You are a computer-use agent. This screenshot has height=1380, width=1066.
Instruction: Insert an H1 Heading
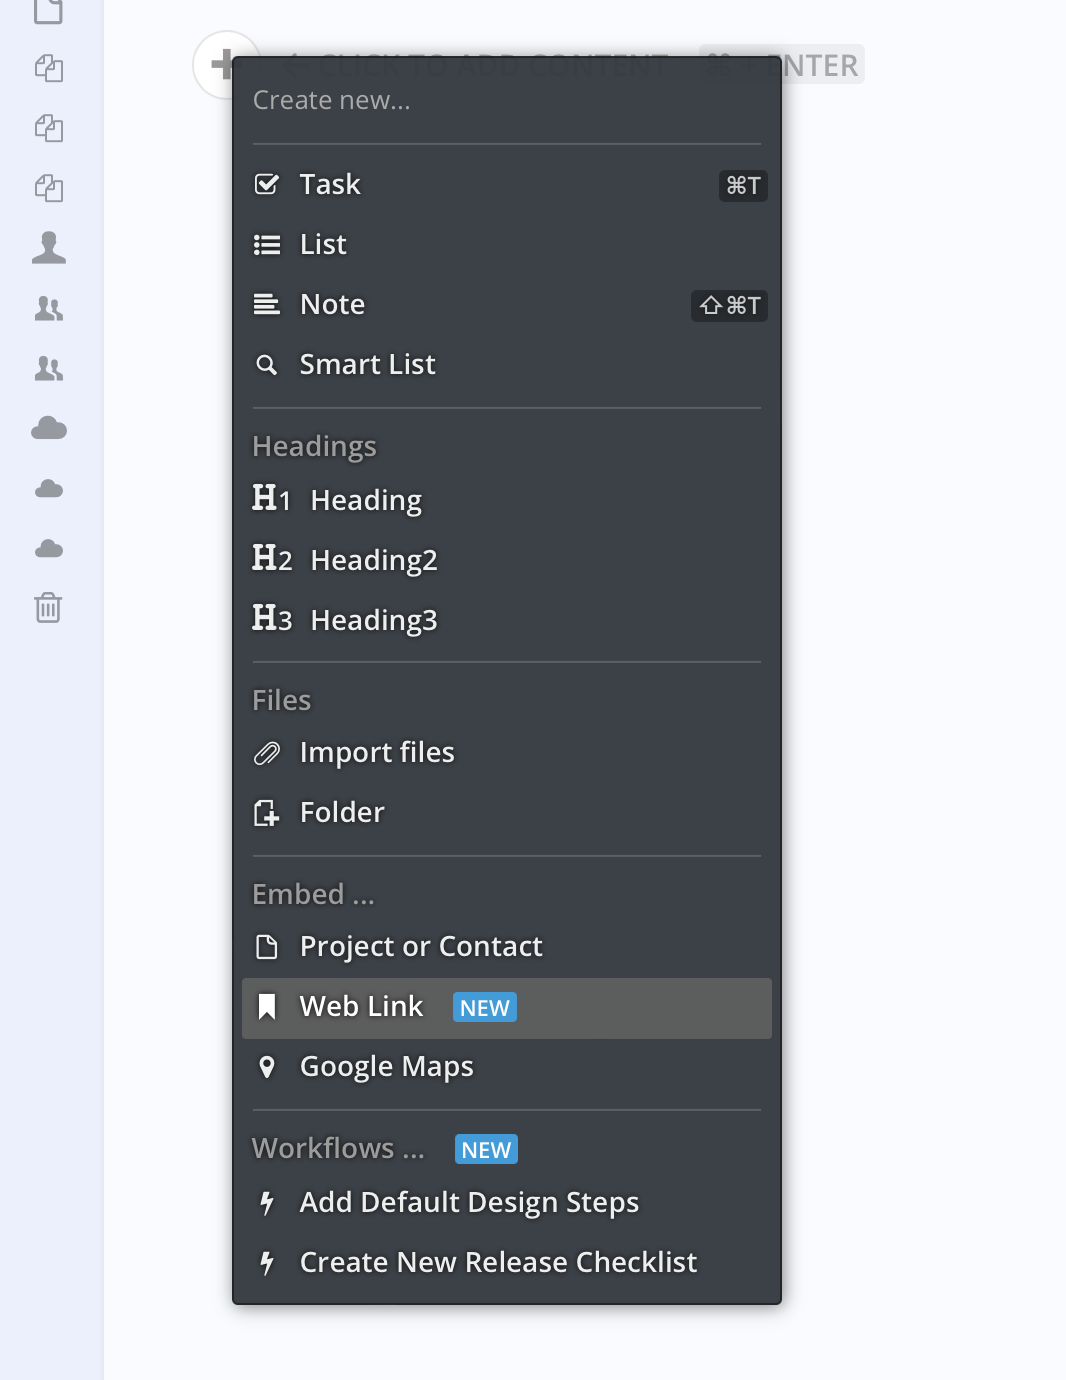click(506, 499)
